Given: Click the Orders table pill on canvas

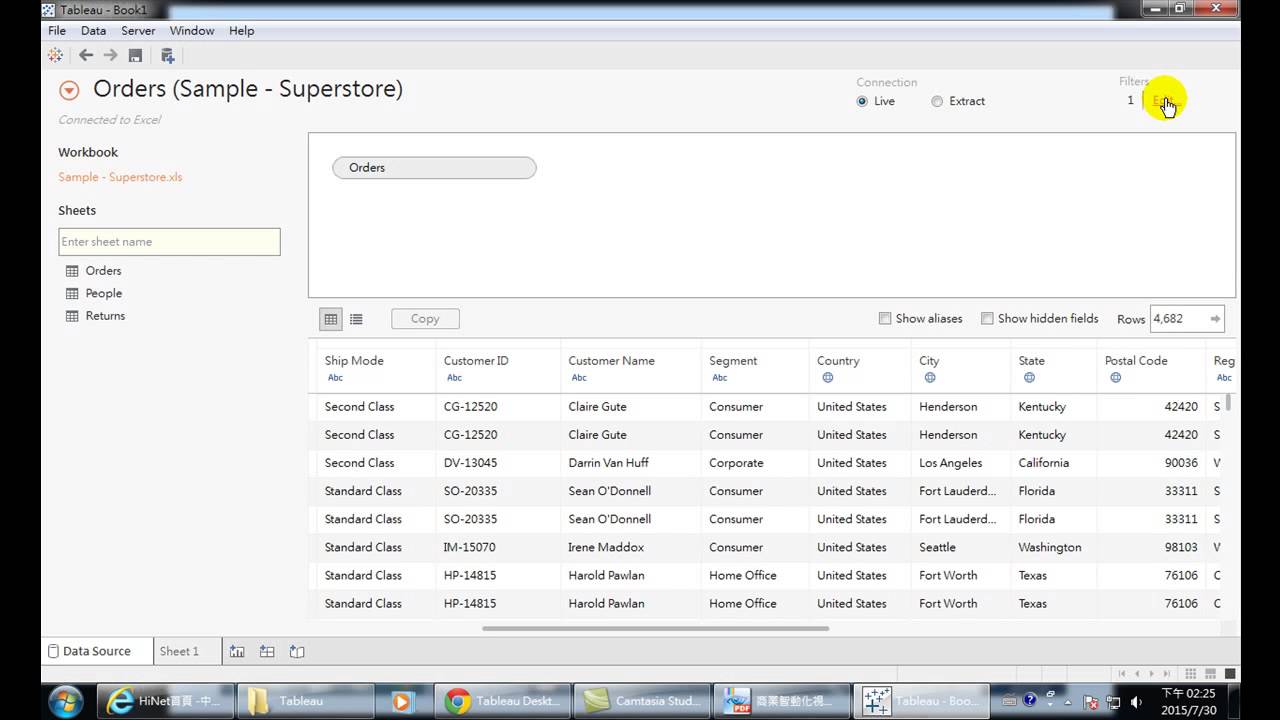Looking at the screenshot, I should coord(434,168).
